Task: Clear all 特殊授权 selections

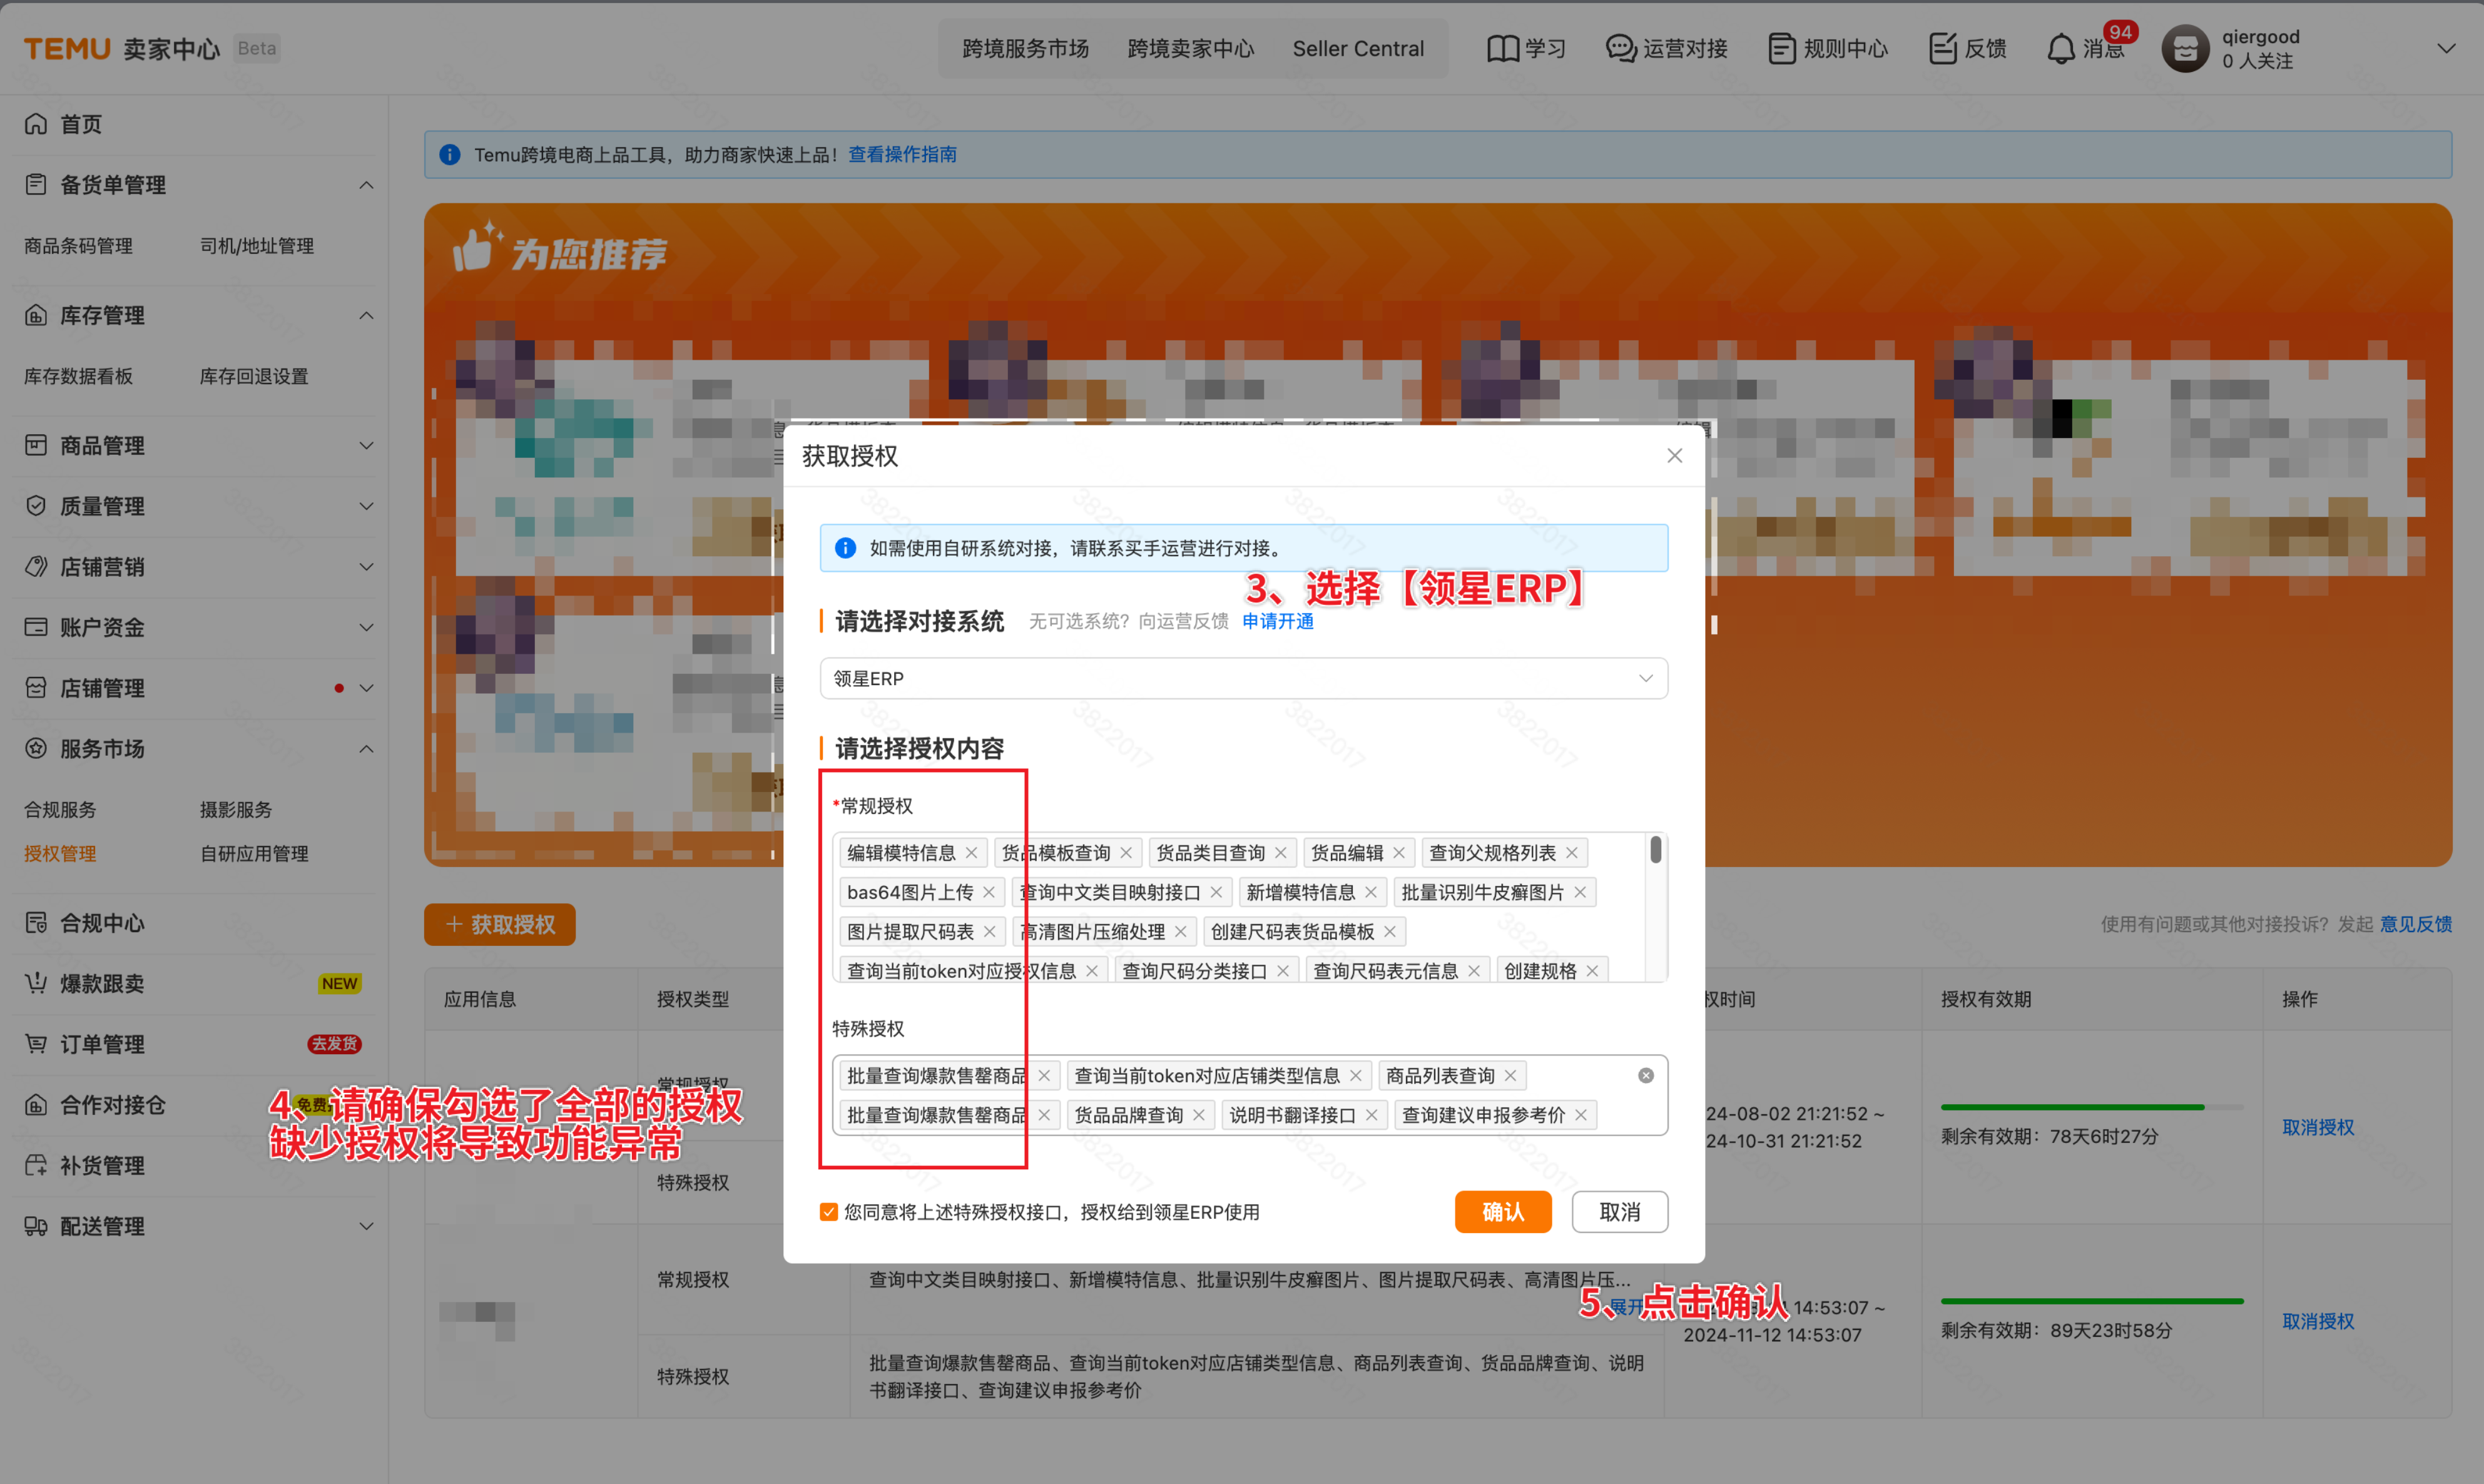Action: click(1646, 1076)
